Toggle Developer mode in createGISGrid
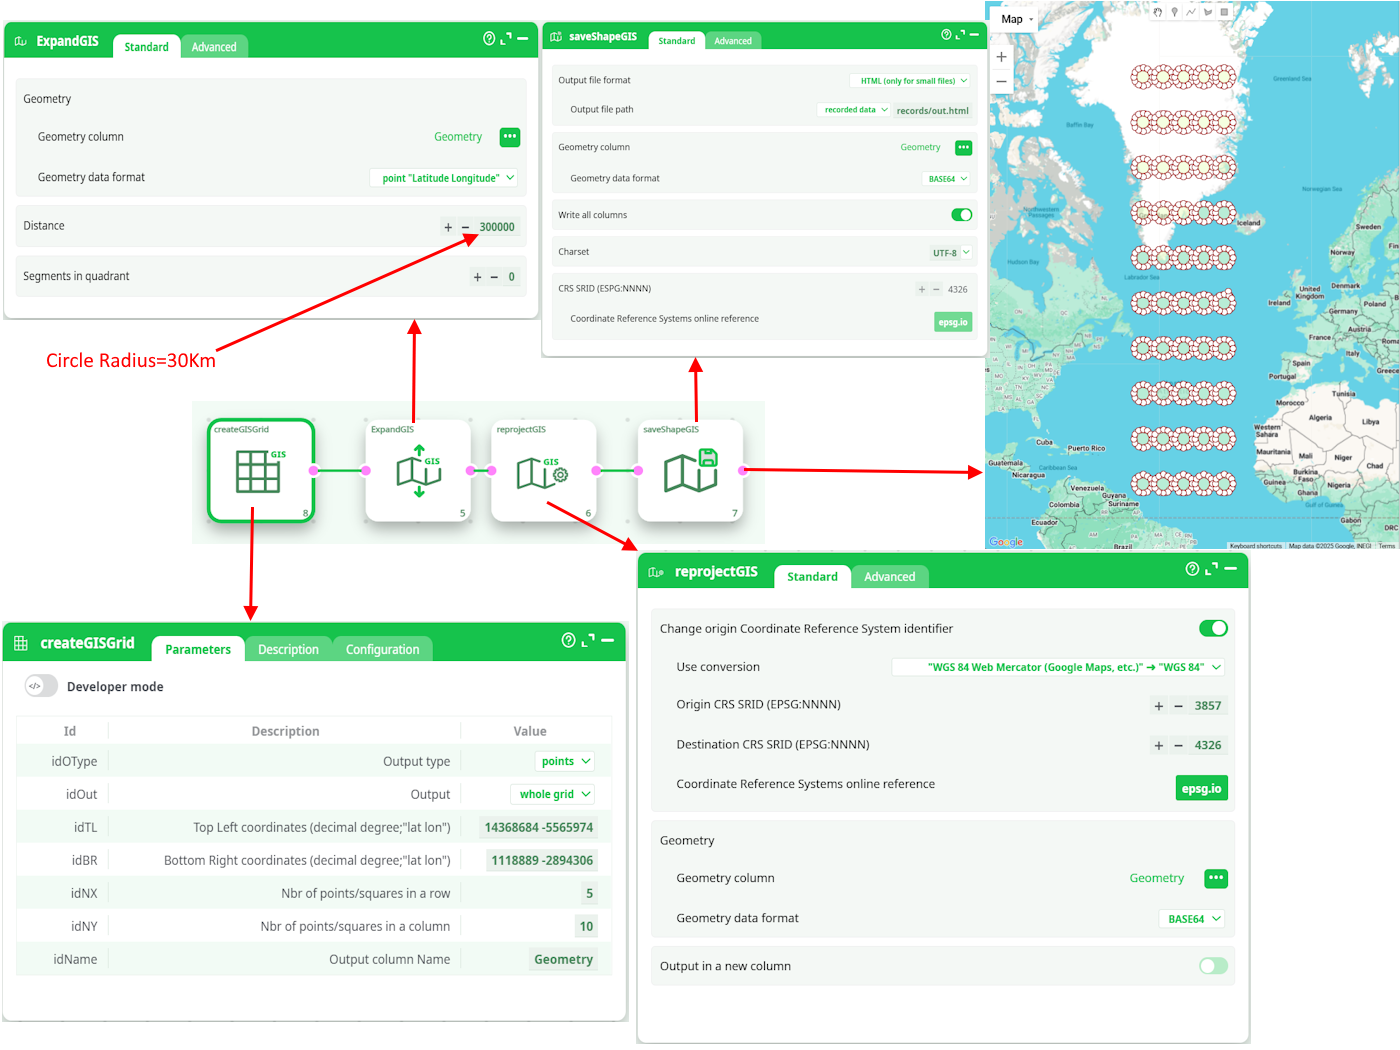The image size is (1400, 1050). (x=42, y=686)
